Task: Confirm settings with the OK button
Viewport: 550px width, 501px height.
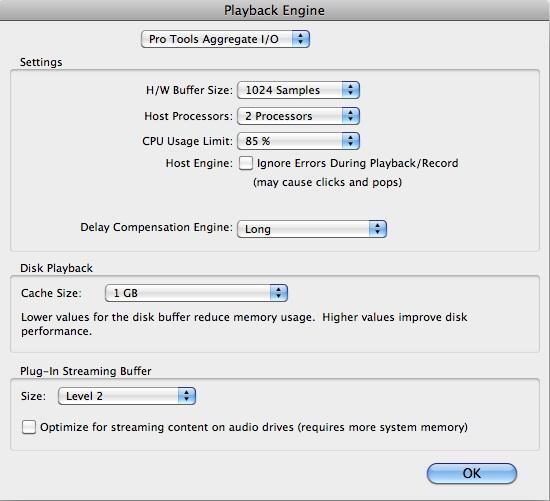Action: click(x=472, y=474)
